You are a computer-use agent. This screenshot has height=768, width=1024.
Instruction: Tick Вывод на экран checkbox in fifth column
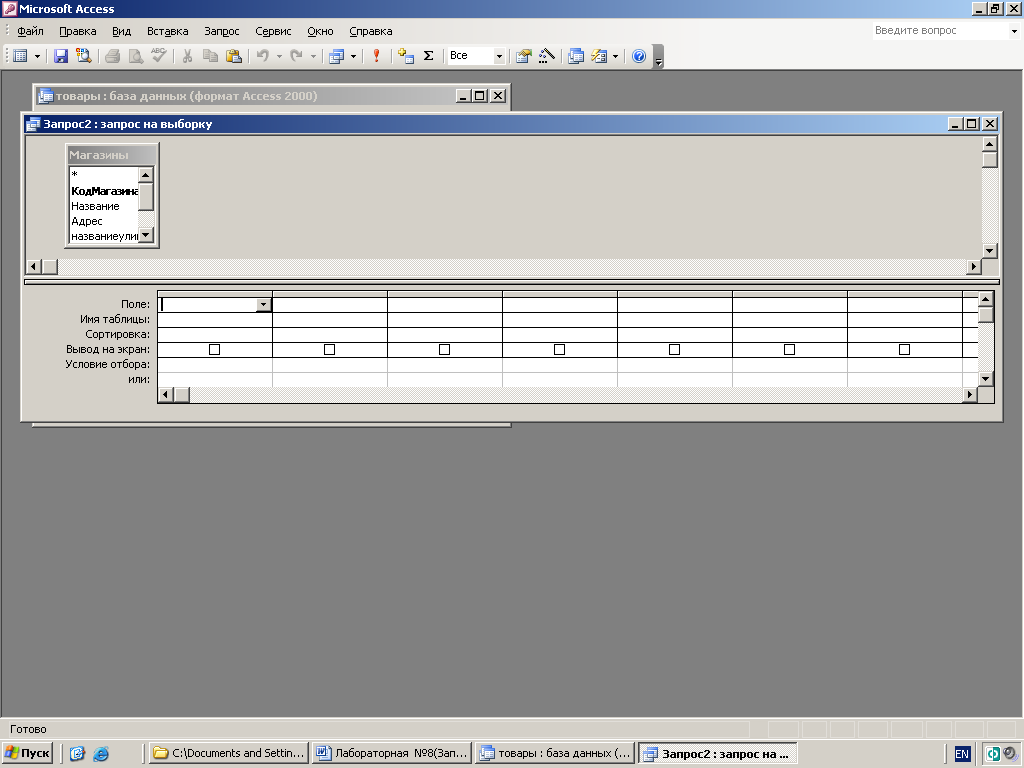[x=674, y=350]
